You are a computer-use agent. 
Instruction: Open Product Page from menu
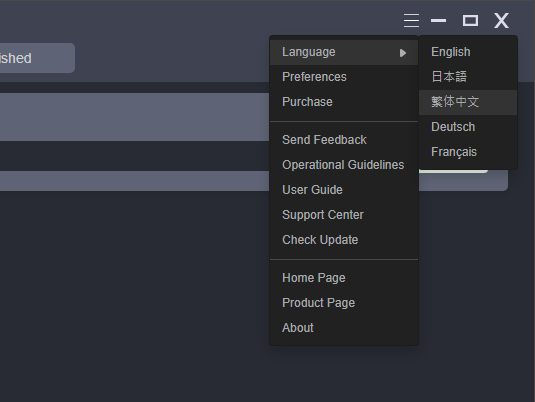[x=344, y=303]
